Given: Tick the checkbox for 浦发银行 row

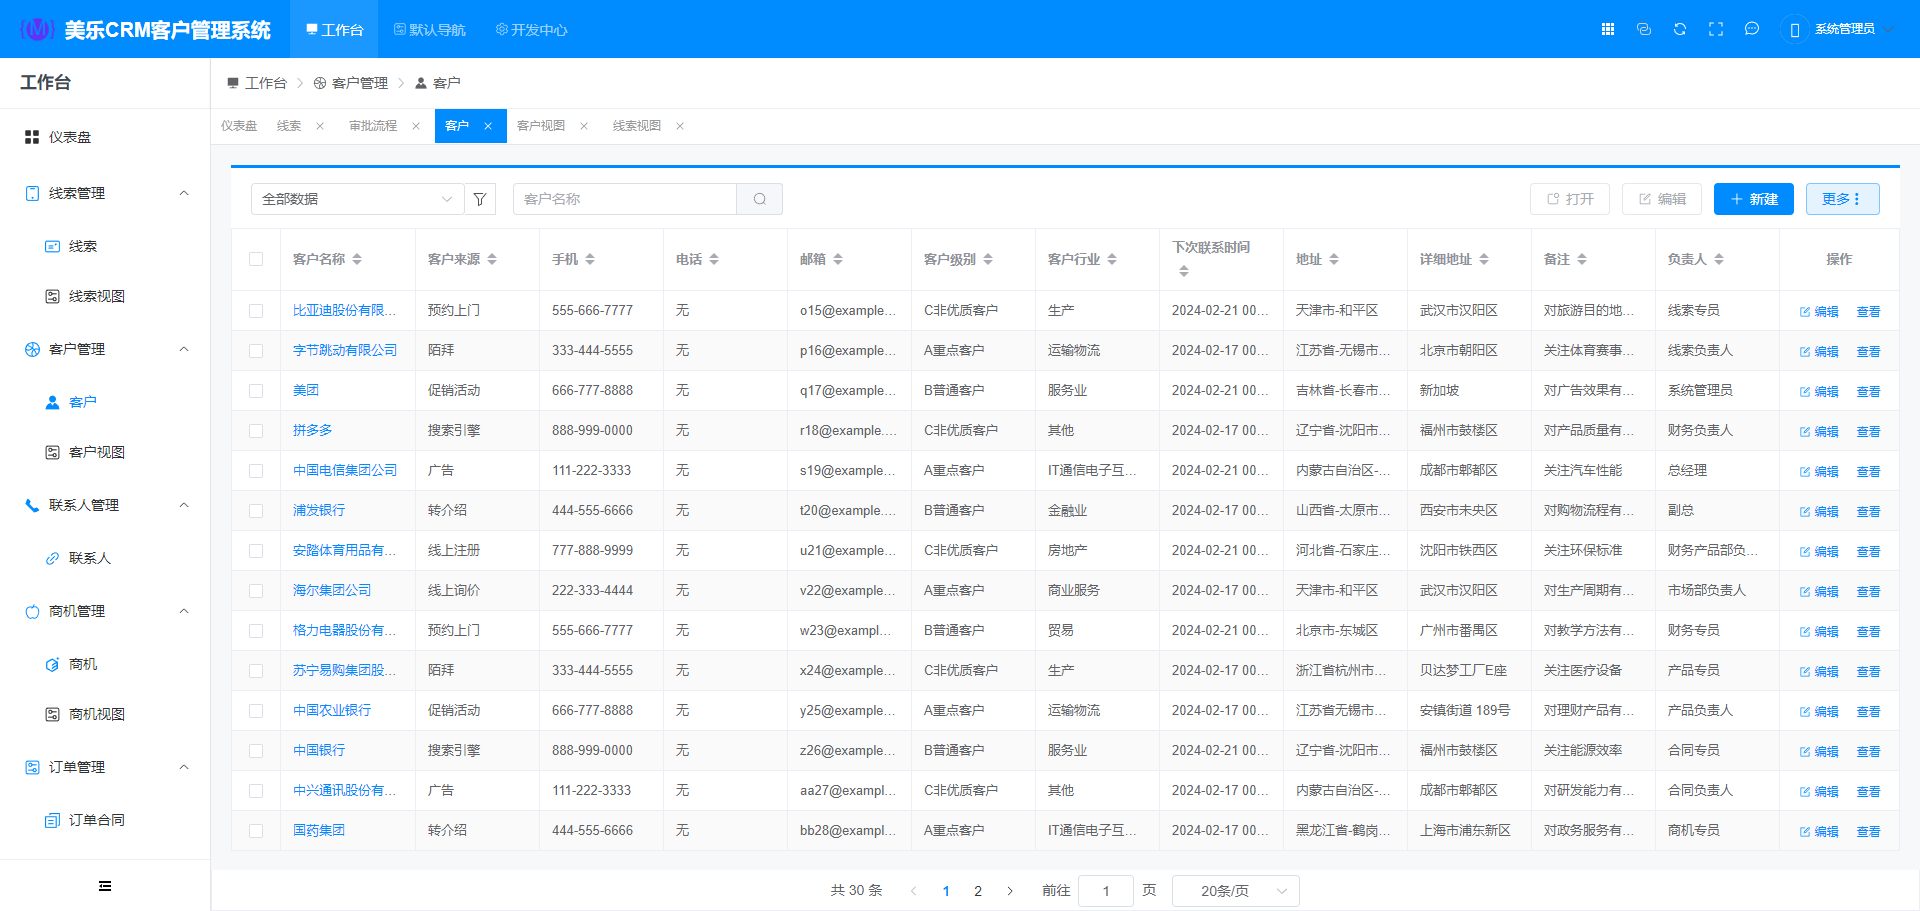Looking at the screenshot, I should point(256,511).
